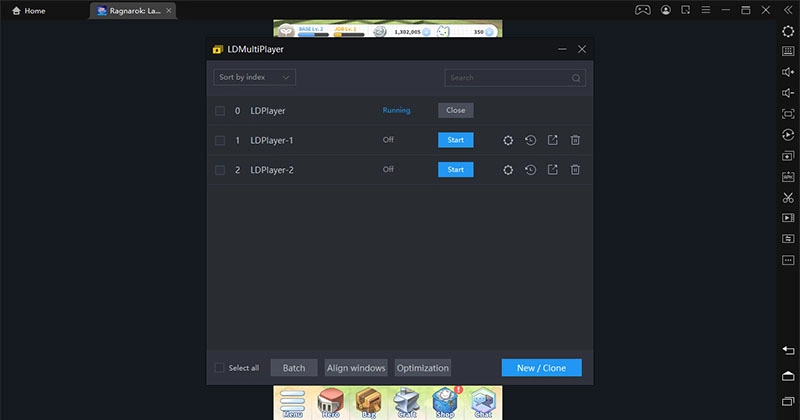Create desktop shortcut for LDPlayer-2
This screenshot has height=420, width=800.
point(553,170)
